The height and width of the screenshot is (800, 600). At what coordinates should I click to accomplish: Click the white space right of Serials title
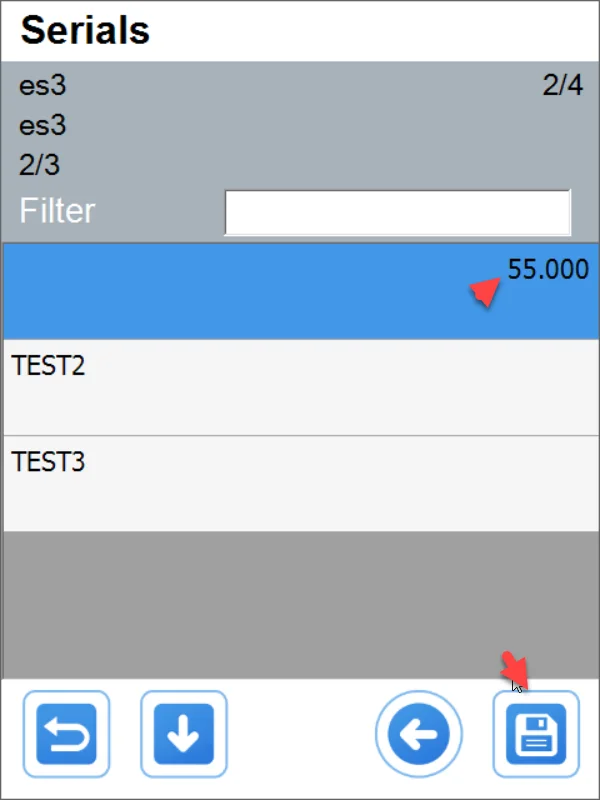380,31
